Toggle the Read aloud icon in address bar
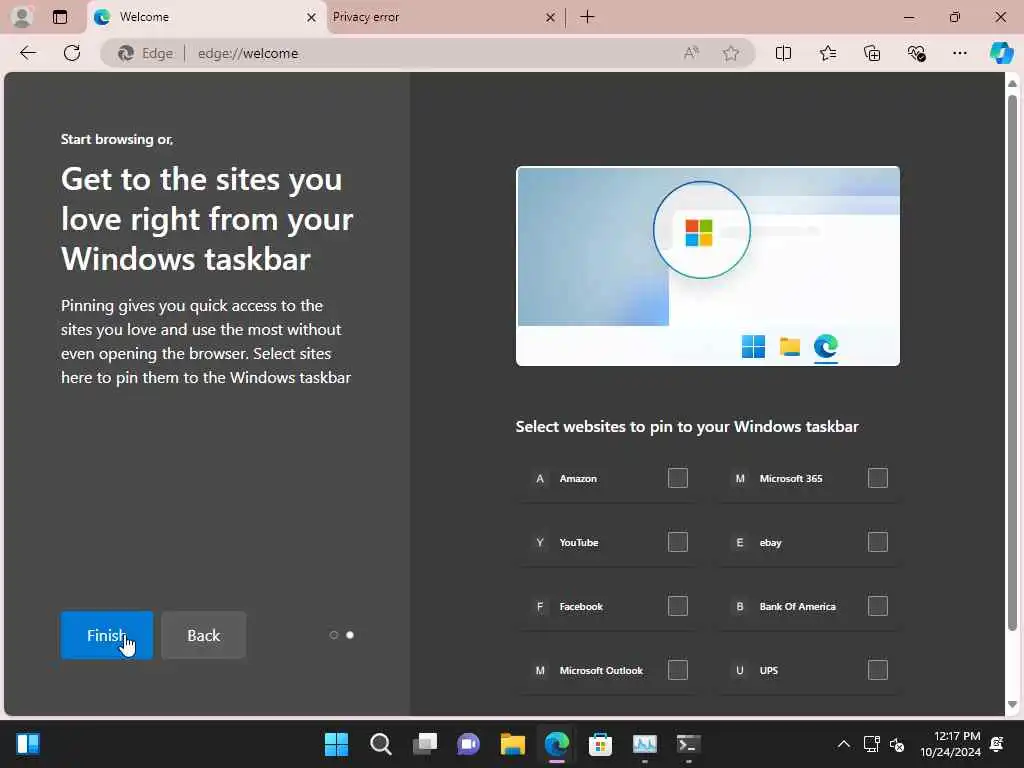The height and width of the screenshot is (768, 1024). [x=691, y=53]
